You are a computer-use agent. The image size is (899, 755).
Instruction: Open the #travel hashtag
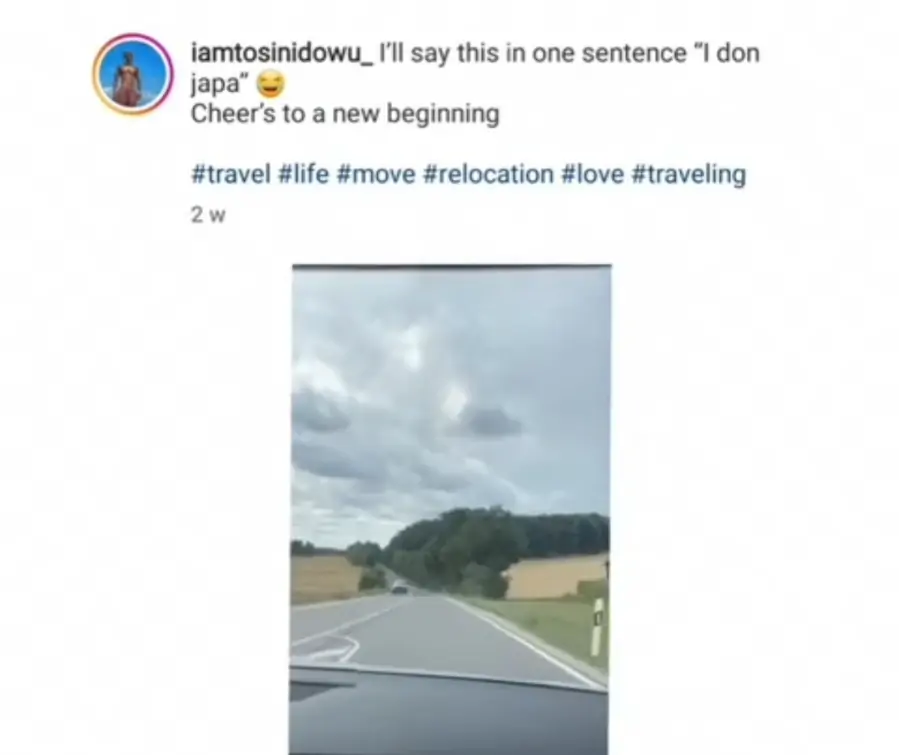click(231, 174)
